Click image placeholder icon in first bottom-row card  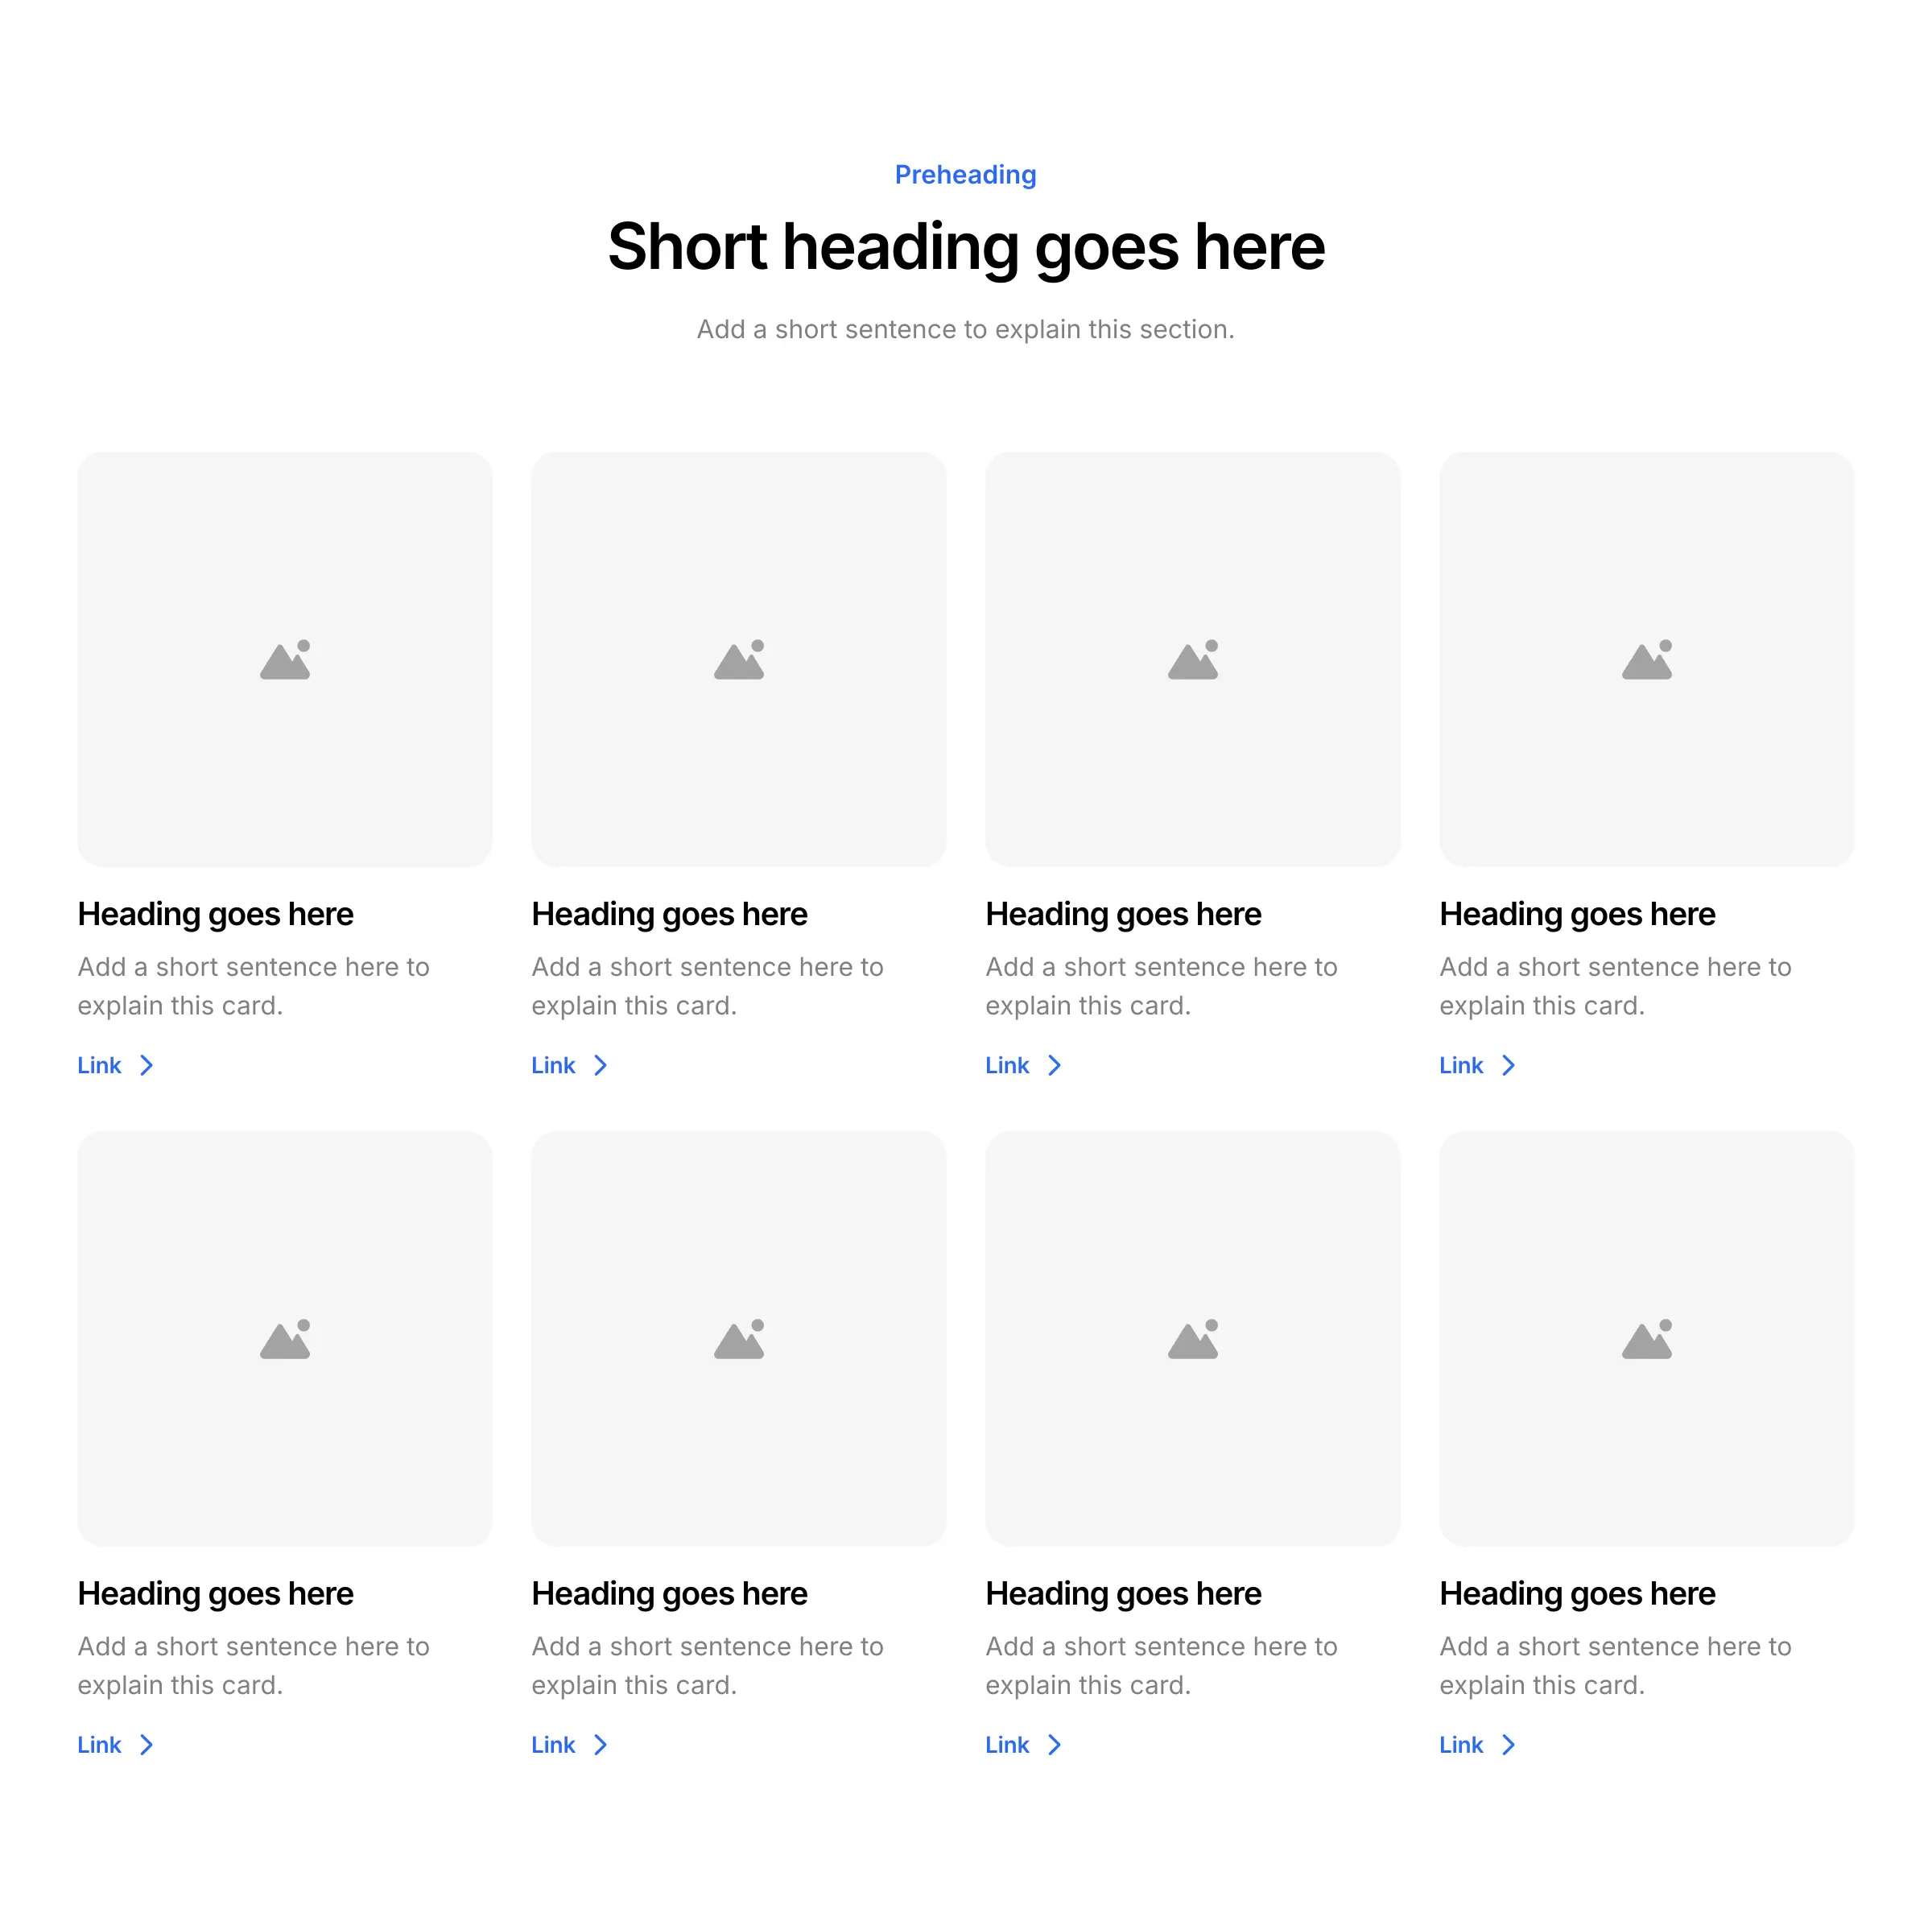[285, 1339]
